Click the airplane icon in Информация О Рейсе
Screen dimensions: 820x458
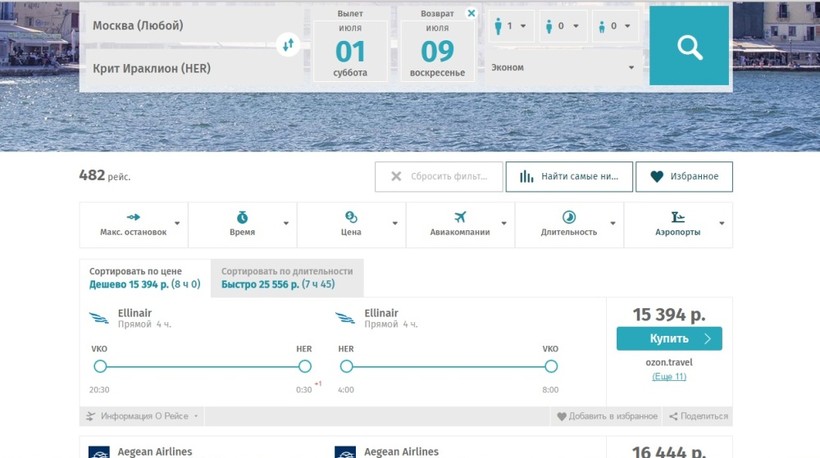point(90,416)
